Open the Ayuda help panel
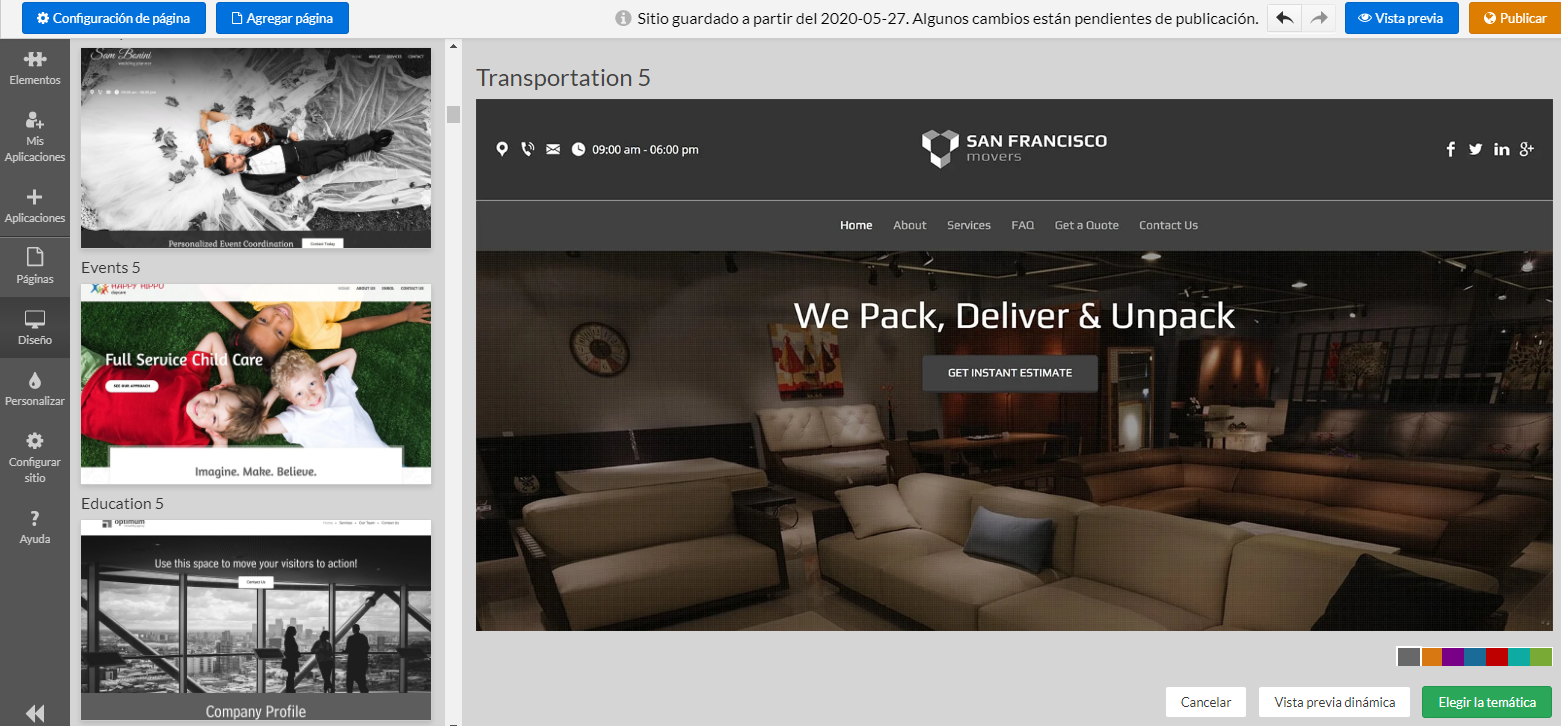The width and height of the screenshot is (1561, 726). click(35, 527)
